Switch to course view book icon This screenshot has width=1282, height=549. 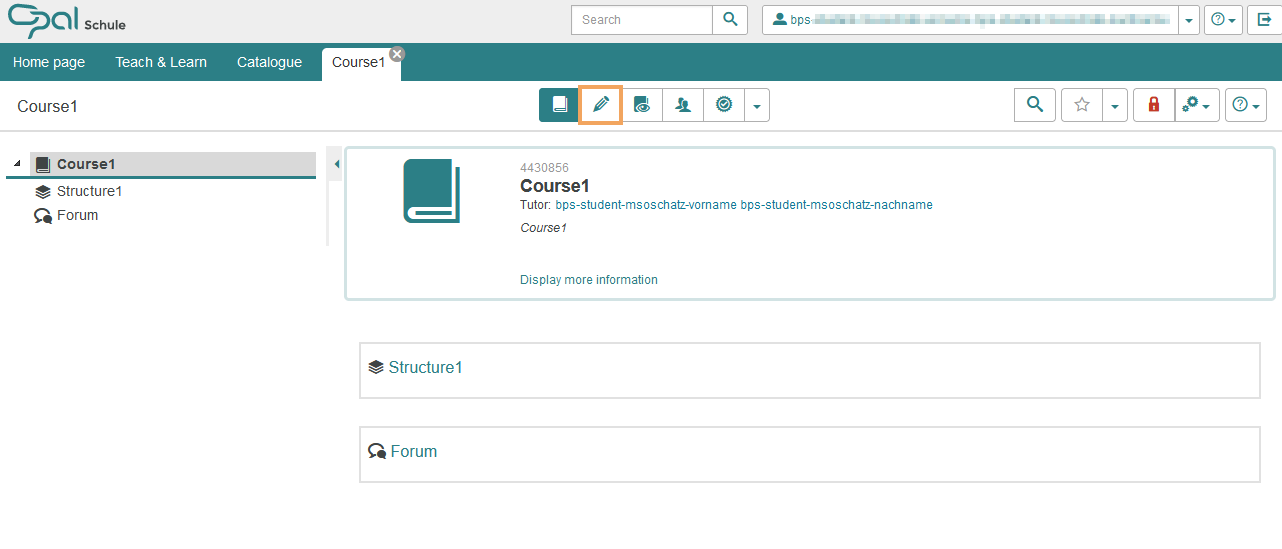click(559, 105)
